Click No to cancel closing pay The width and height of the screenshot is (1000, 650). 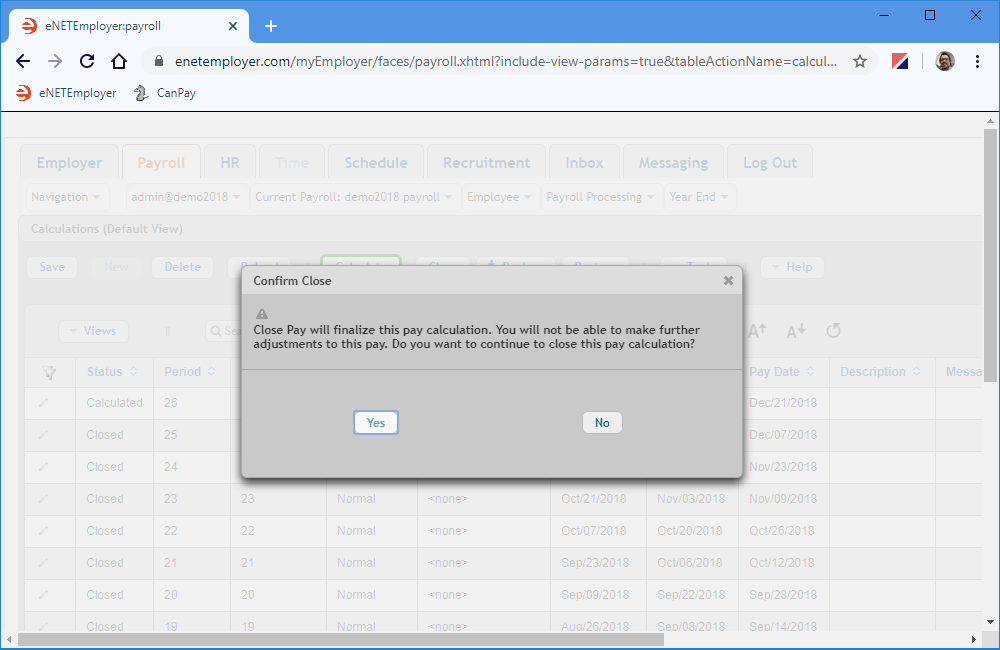[x=602, y=423]
